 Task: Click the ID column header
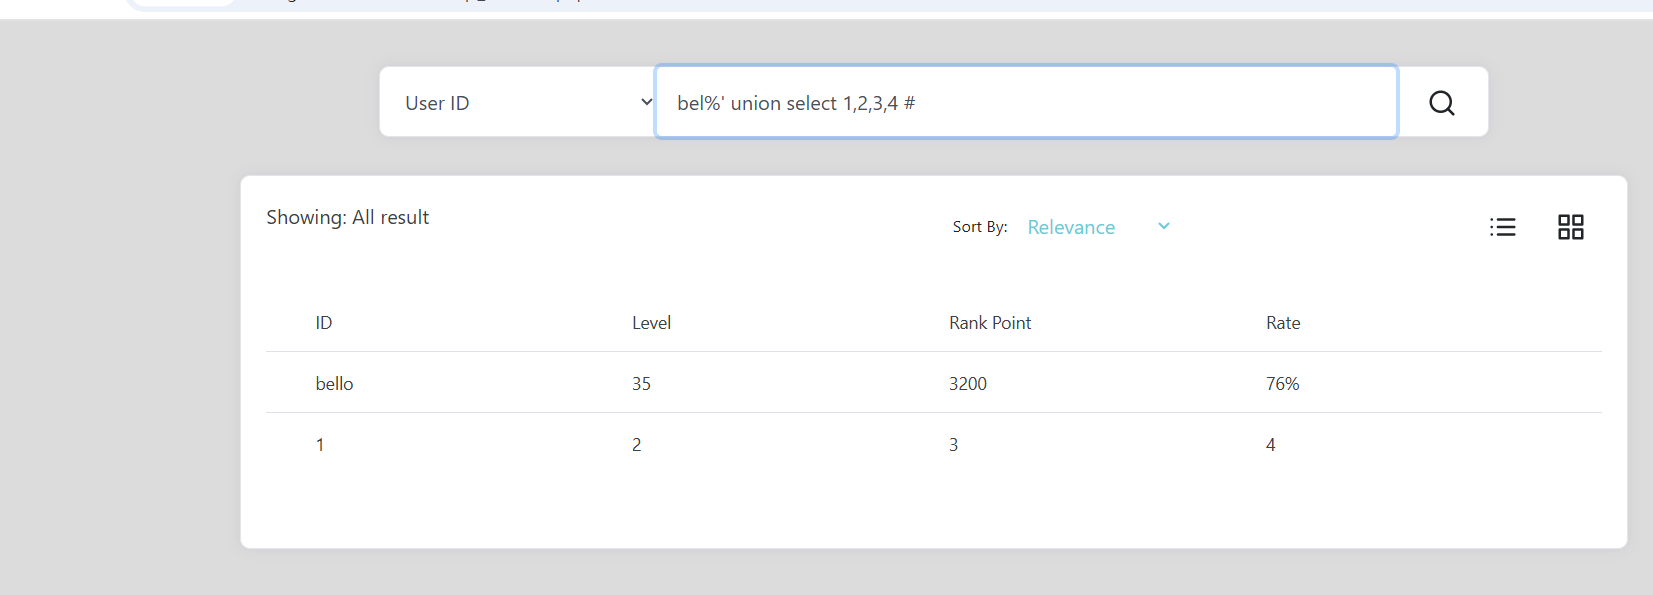[324, 323]
